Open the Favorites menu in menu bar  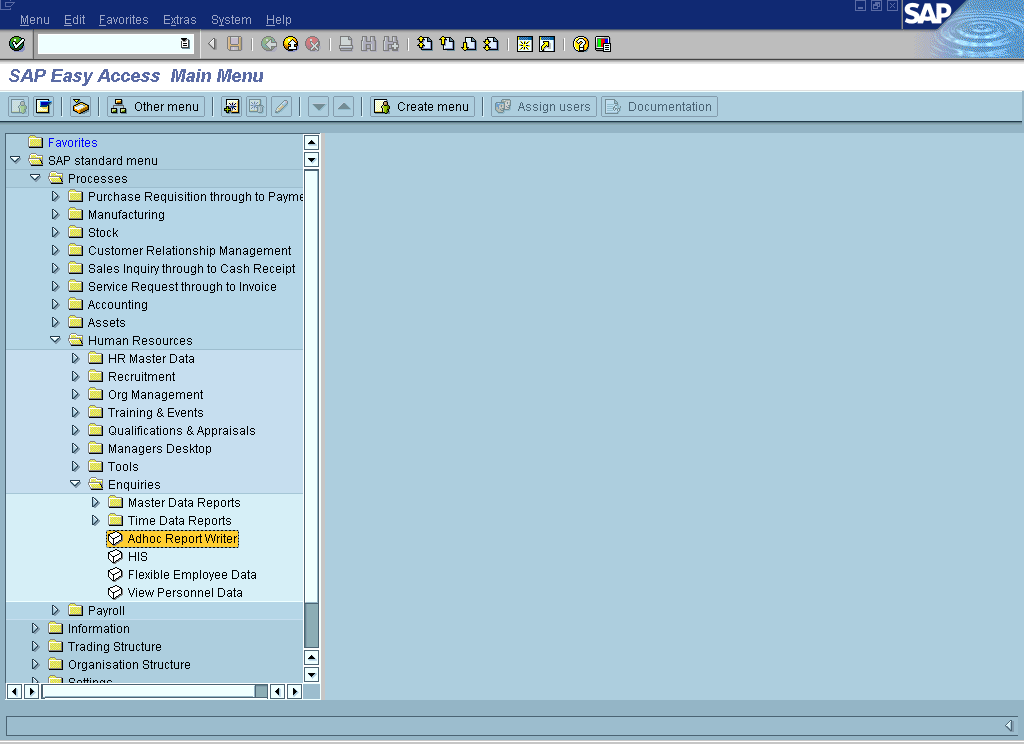123,20
